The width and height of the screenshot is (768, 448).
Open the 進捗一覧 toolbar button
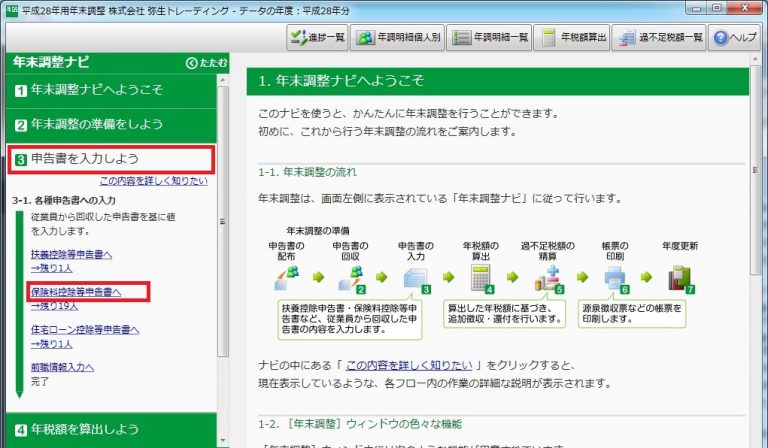coord(315,39)
